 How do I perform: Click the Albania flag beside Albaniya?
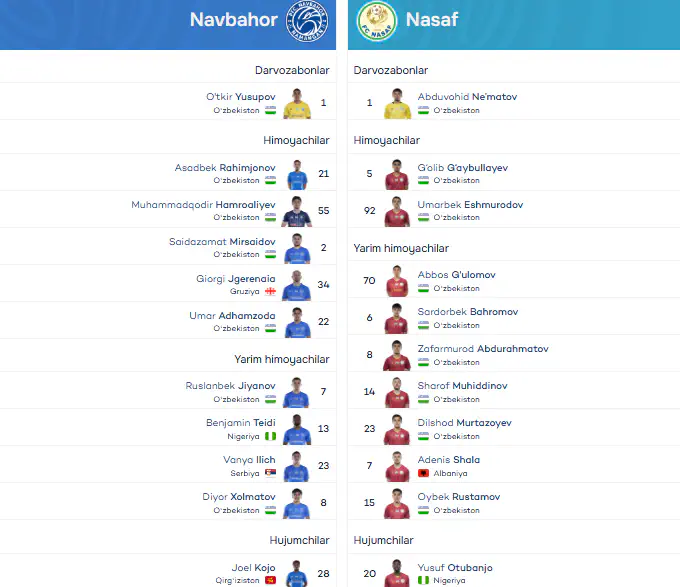pyautogui.click(x=423, y=473)
